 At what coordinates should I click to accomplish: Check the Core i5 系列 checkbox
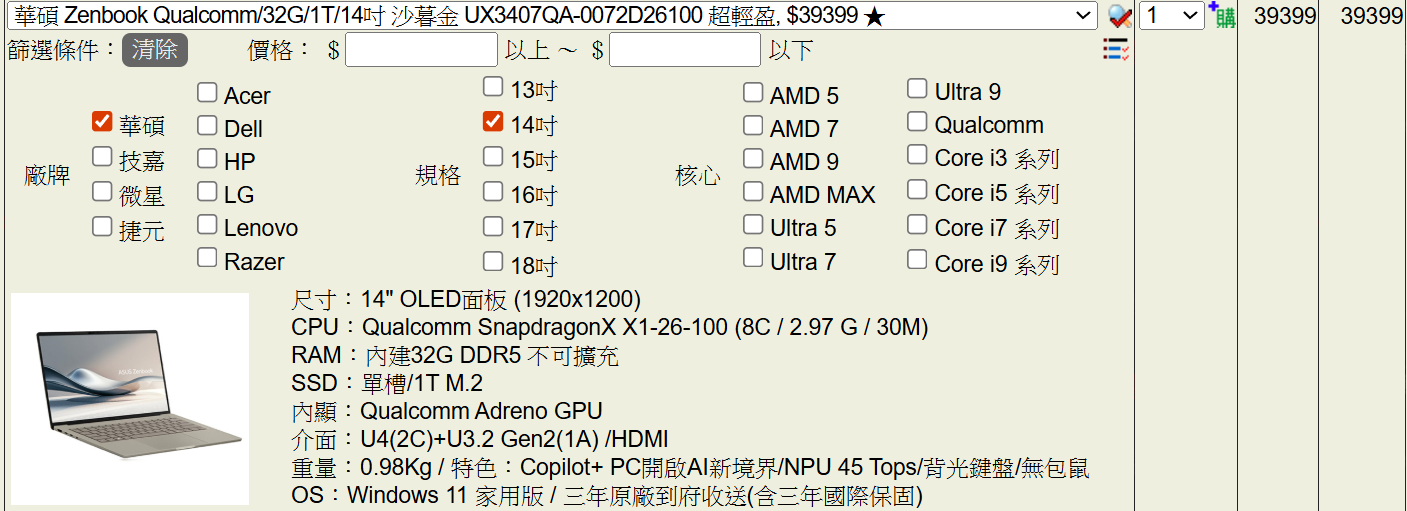[918, 190]
